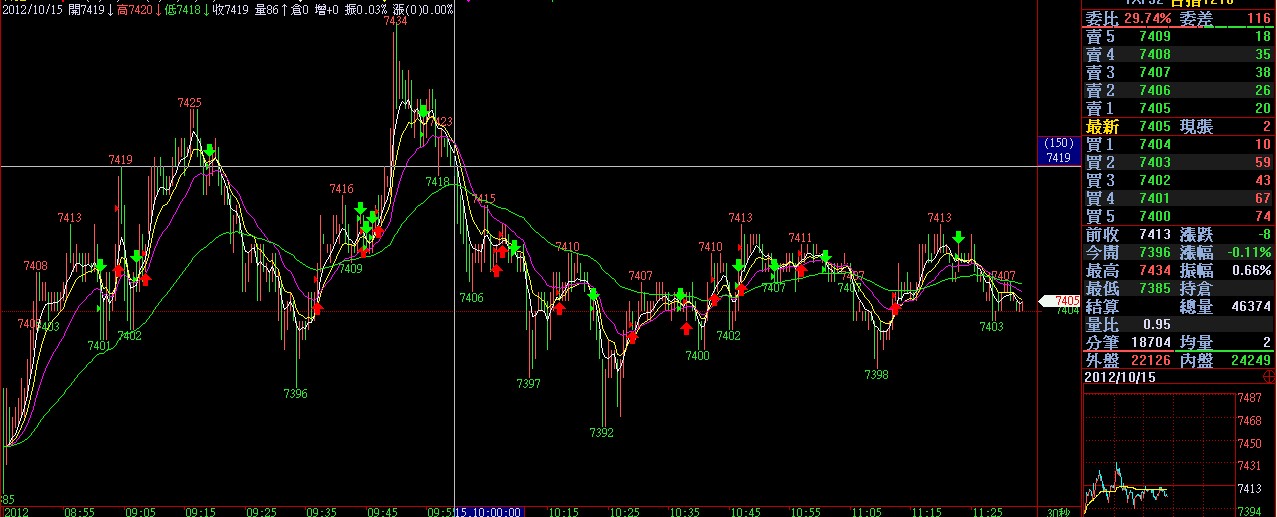Click the 委比 29.74% value

[1147, 18]
